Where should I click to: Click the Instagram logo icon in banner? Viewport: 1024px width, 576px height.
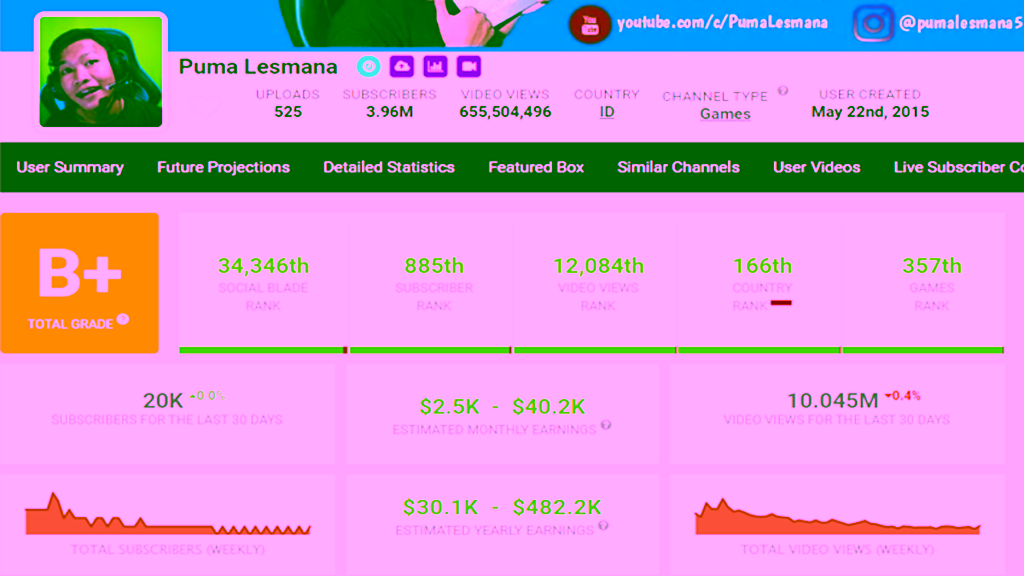873,24
